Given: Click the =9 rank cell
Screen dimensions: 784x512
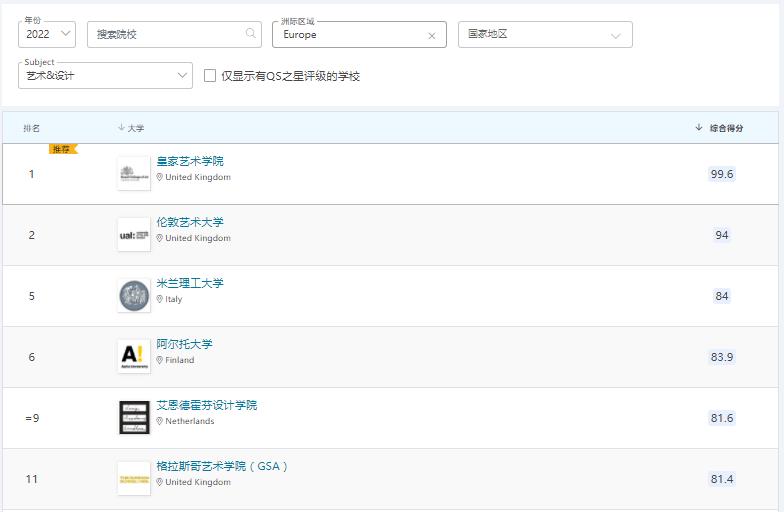Looking at the screenshot, I should [32, 418].
